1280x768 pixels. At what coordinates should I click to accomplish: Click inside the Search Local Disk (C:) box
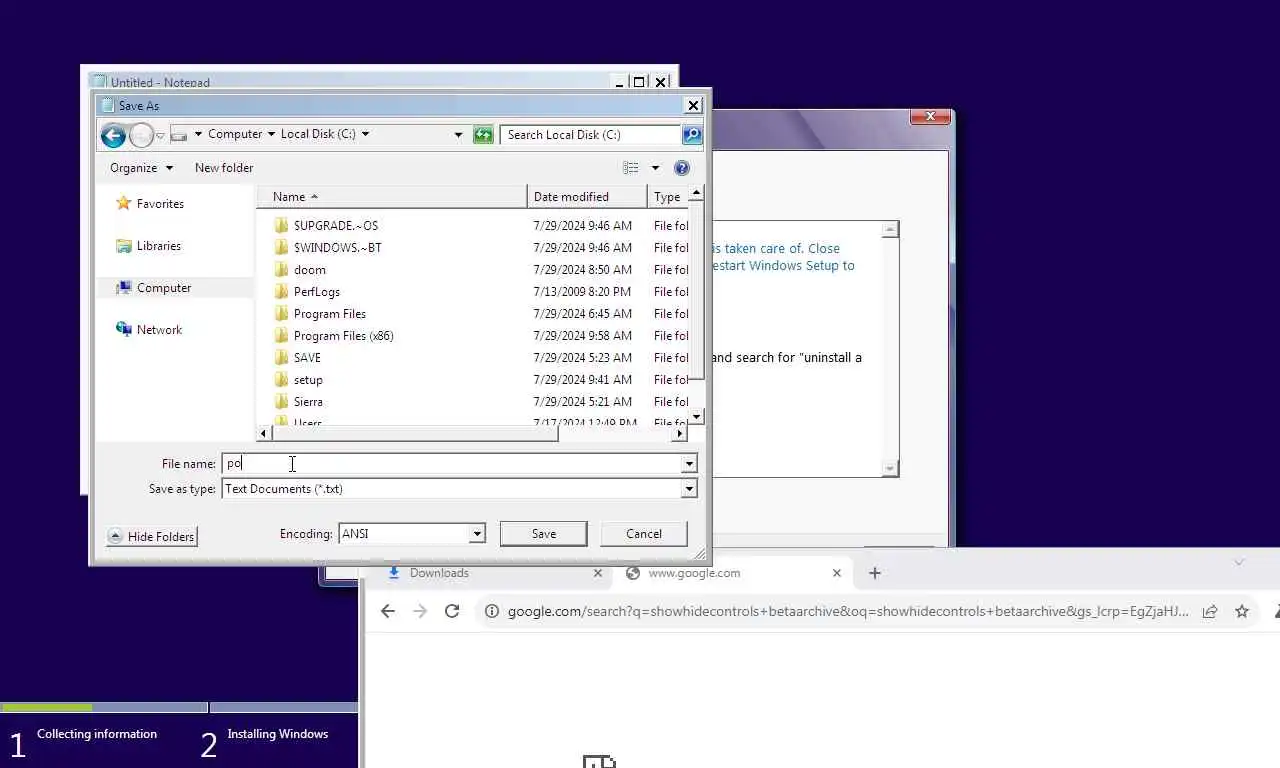(x=590, y=135)
